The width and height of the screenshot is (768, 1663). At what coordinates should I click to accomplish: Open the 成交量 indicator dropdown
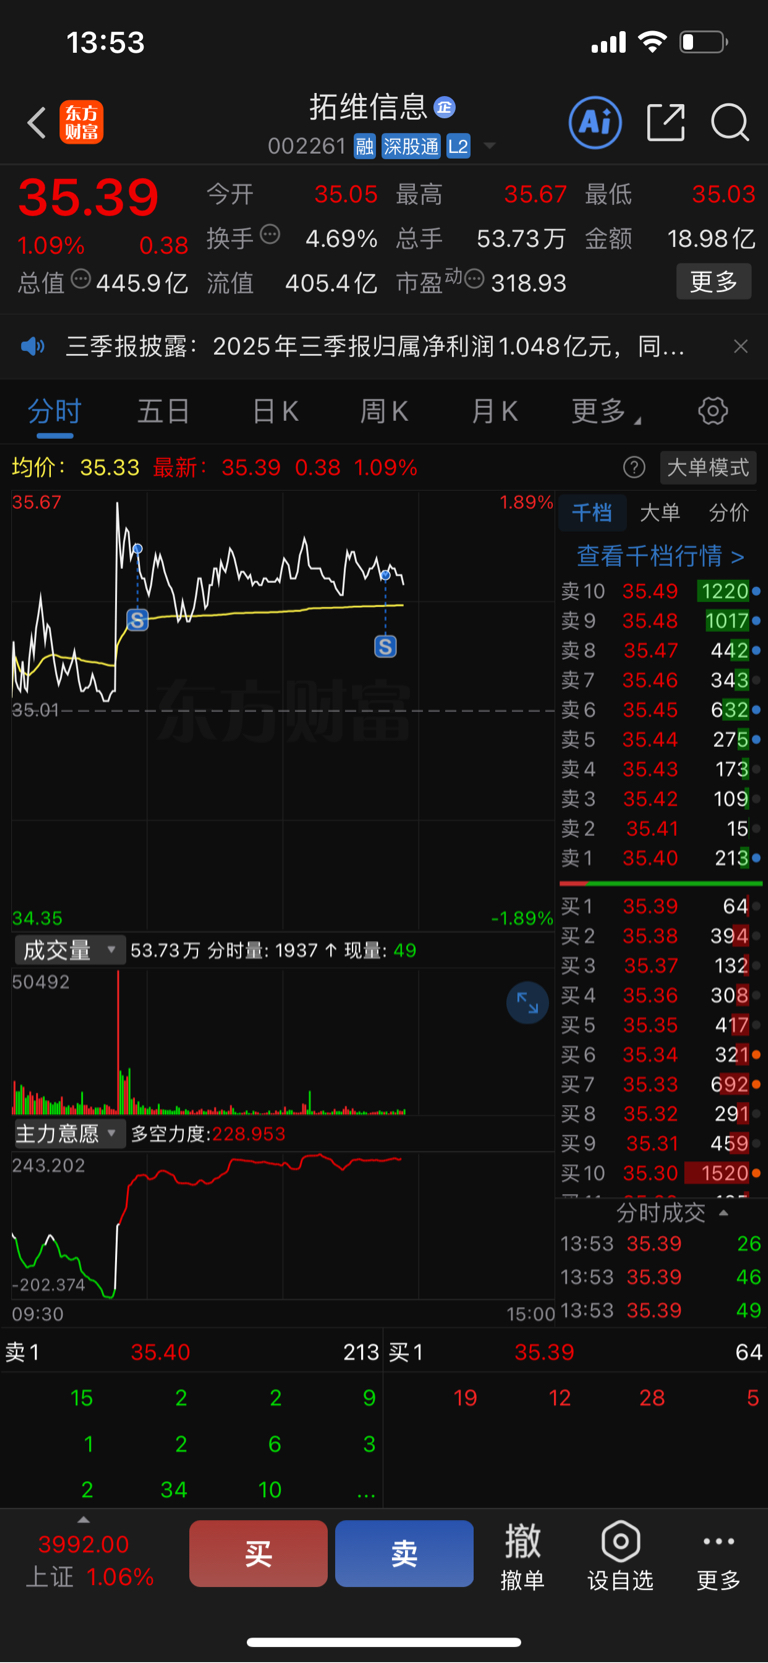point(70,950)
